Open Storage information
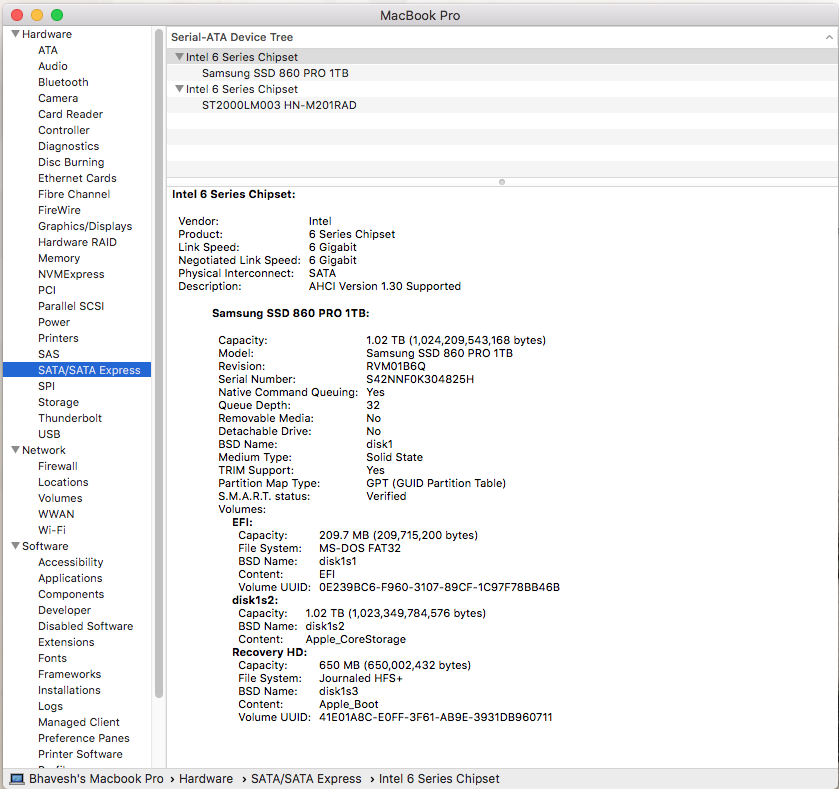 point(58,402)
